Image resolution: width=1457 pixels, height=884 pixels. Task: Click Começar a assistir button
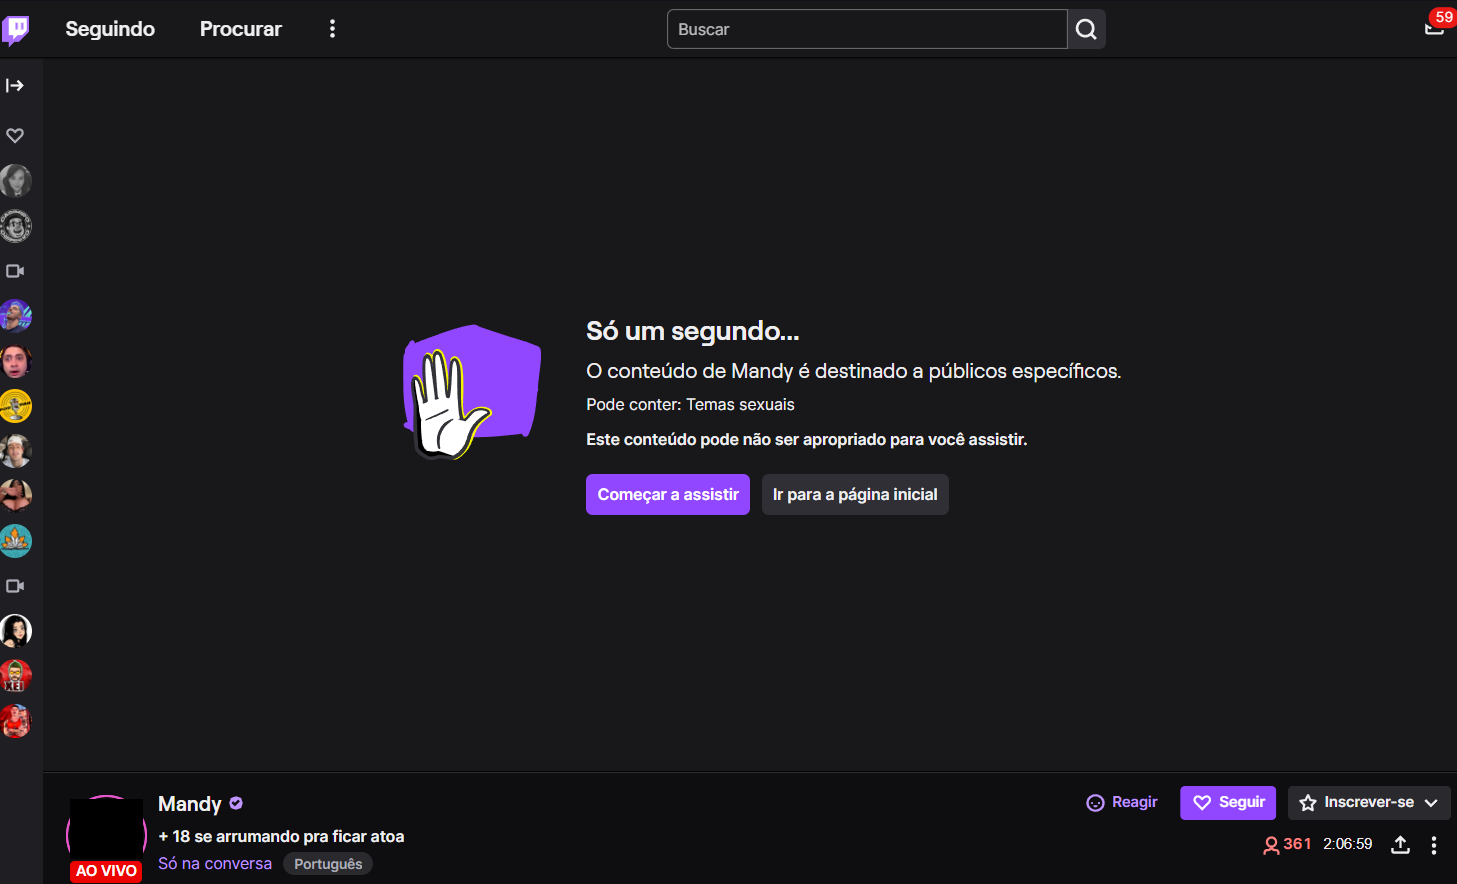(x=668, y=495)
